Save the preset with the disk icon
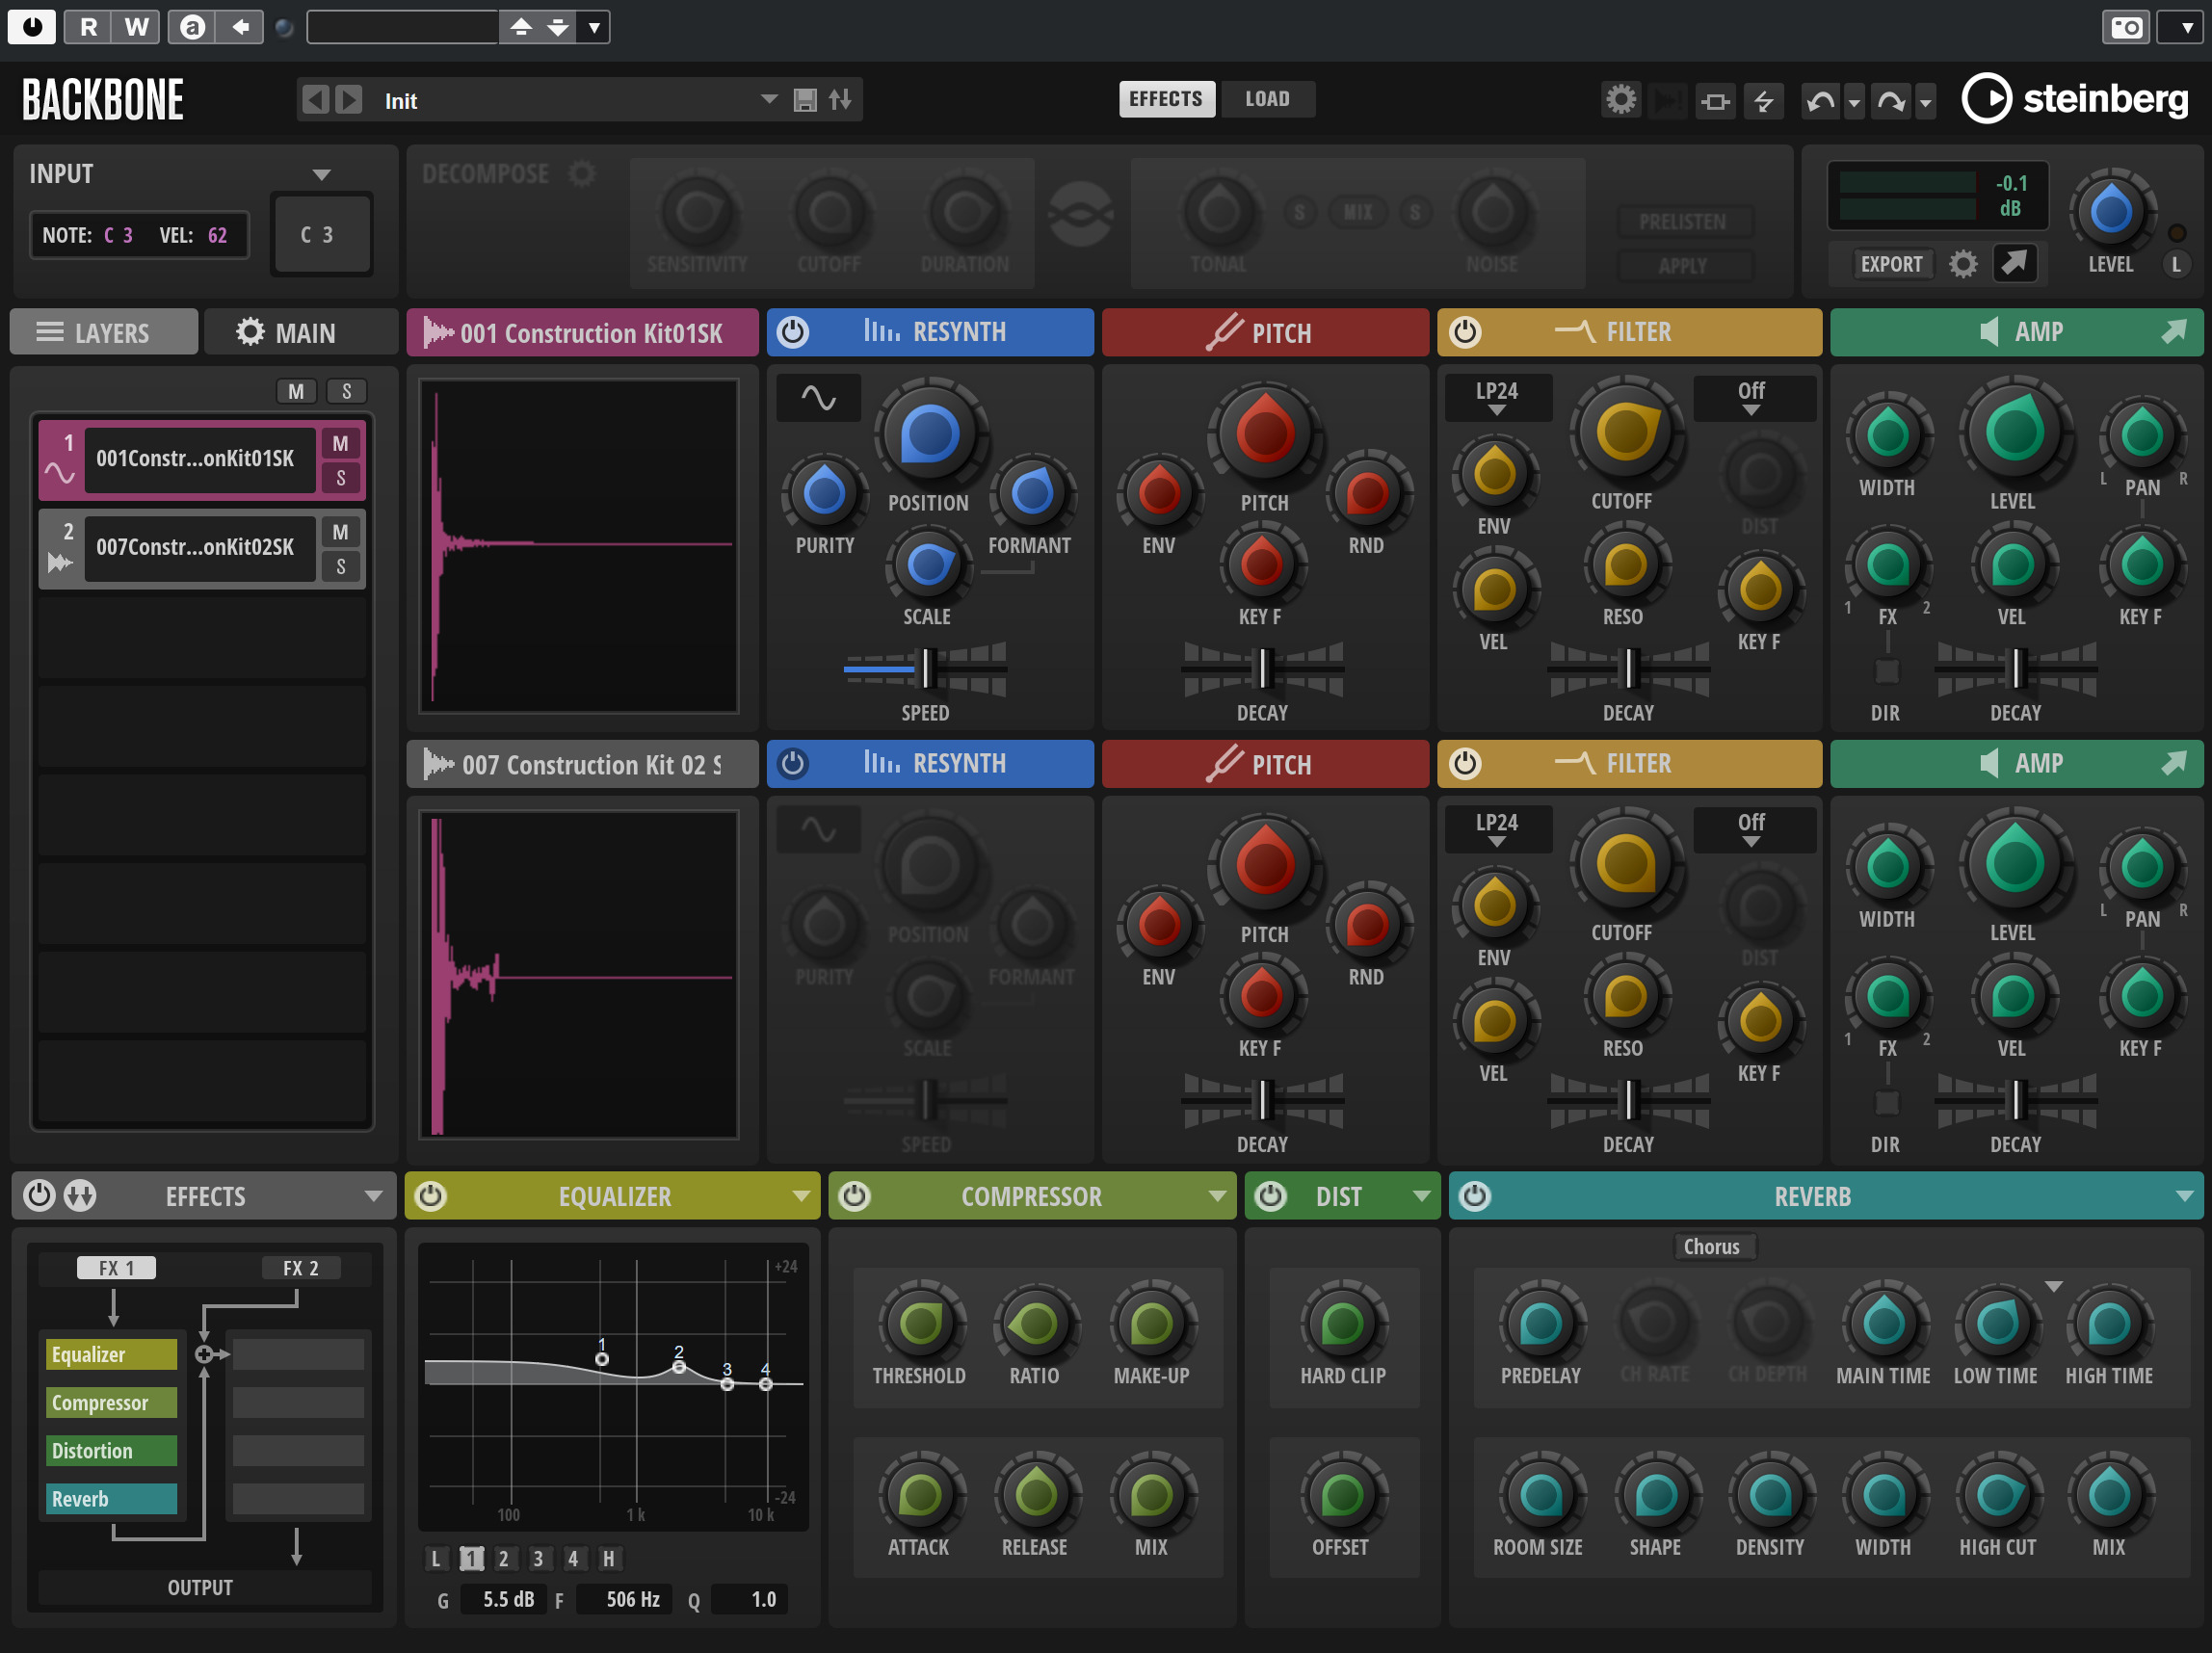This screenshot has height=1653, width=2212. coord(805,100)
